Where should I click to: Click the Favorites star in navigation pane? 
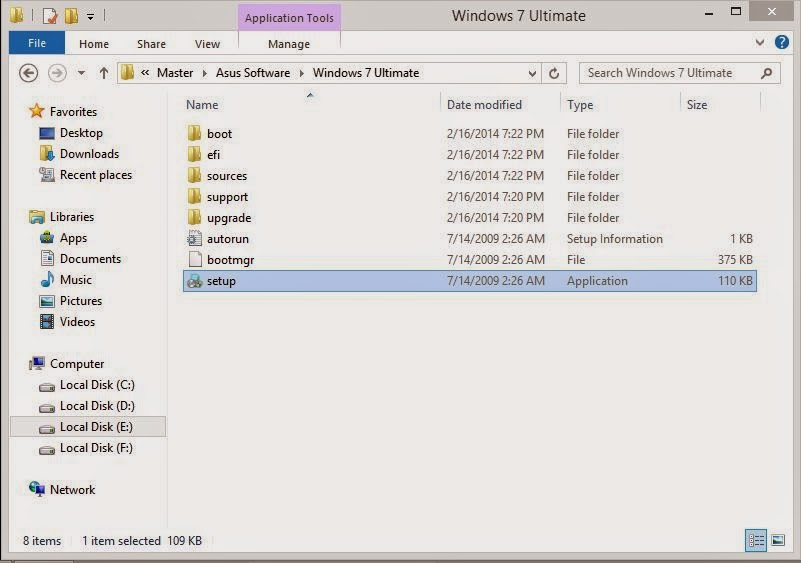(x=37, y=111)
